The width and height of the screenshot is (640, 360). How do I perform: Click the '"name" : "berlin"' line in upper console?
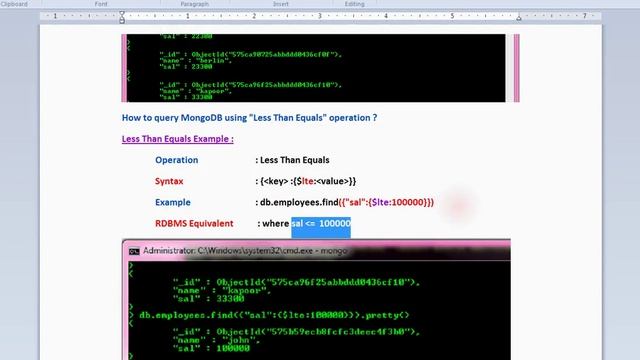click(196, 60)
